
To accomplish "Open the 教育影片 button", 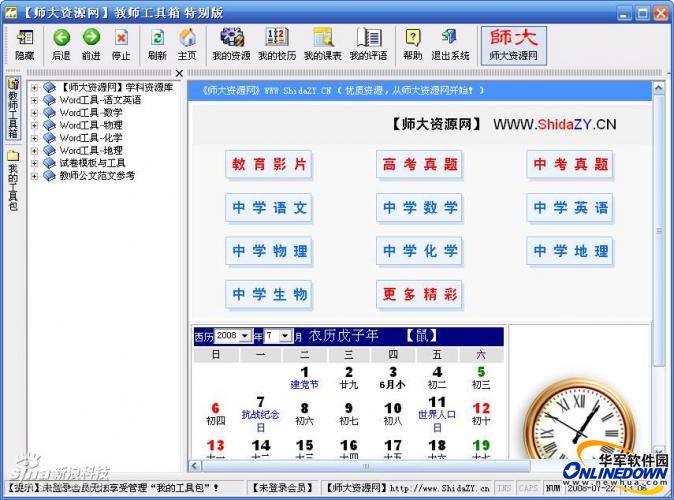I will coord(269,164).
